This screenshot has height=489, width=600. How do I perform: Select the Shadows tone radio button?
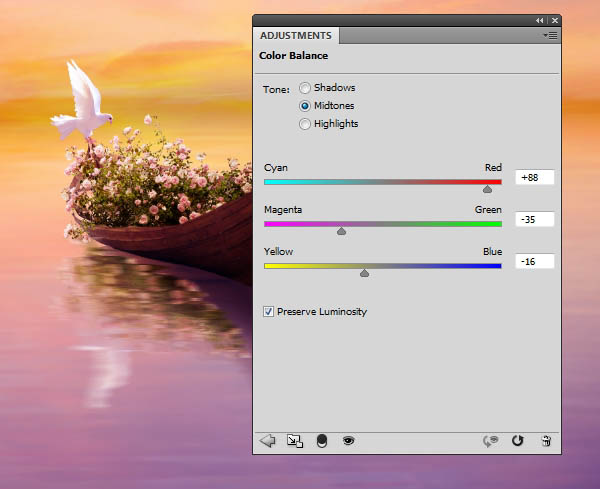pos(305,88)
